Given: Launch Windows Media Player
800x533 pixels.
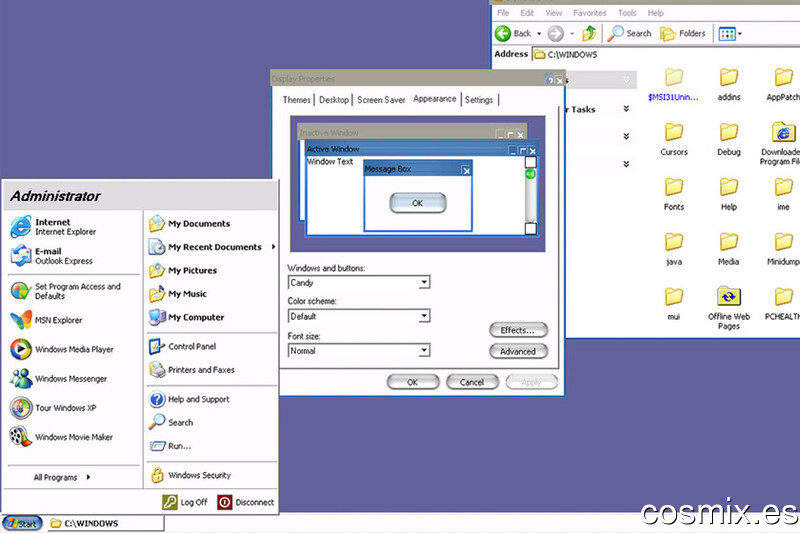Looking at the screenshot, I should [x=62, y=349].
